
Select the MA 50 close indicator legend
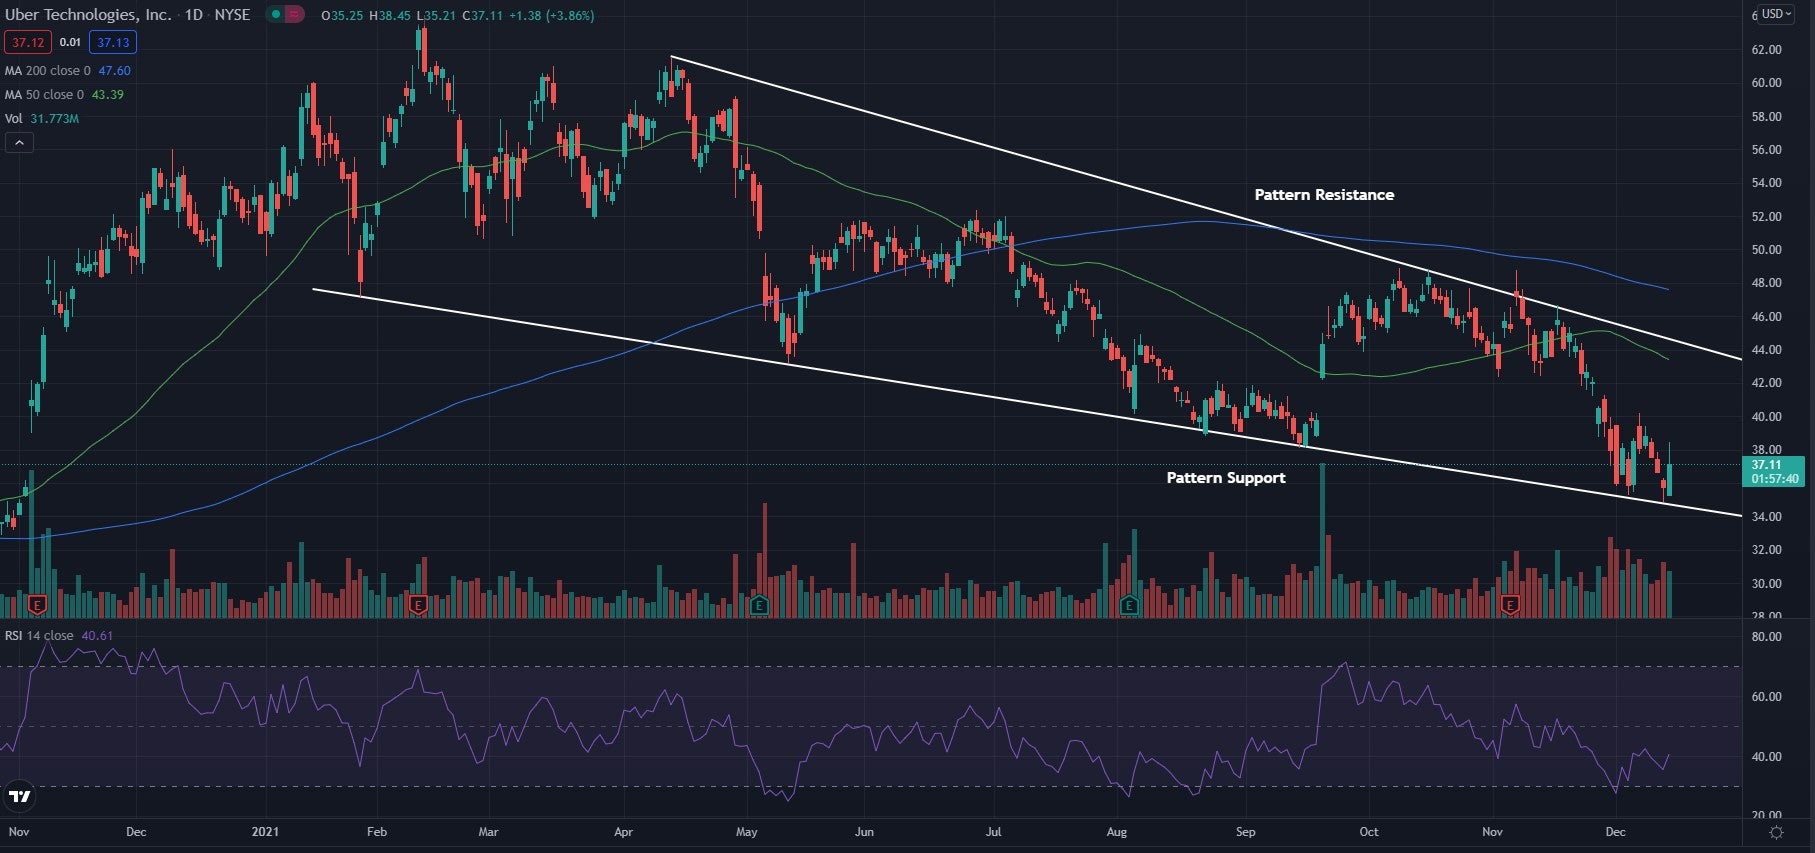coord(64,95)
